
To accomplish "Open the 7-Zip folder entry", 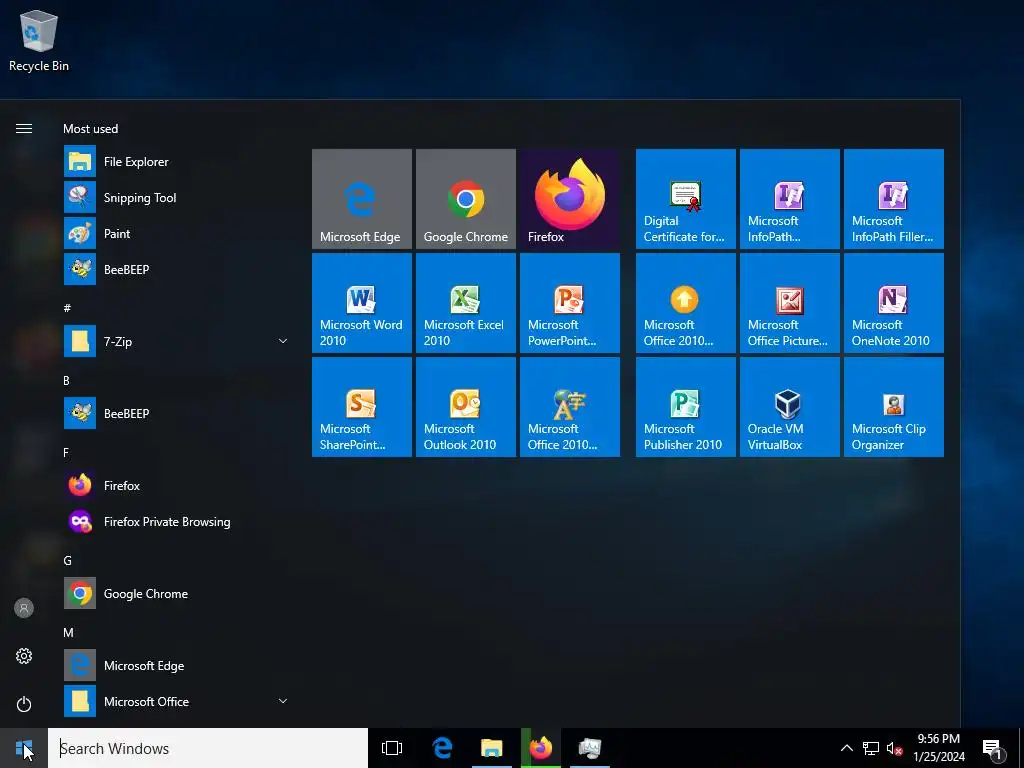I will pyautogui.click(x=176, y=341).
